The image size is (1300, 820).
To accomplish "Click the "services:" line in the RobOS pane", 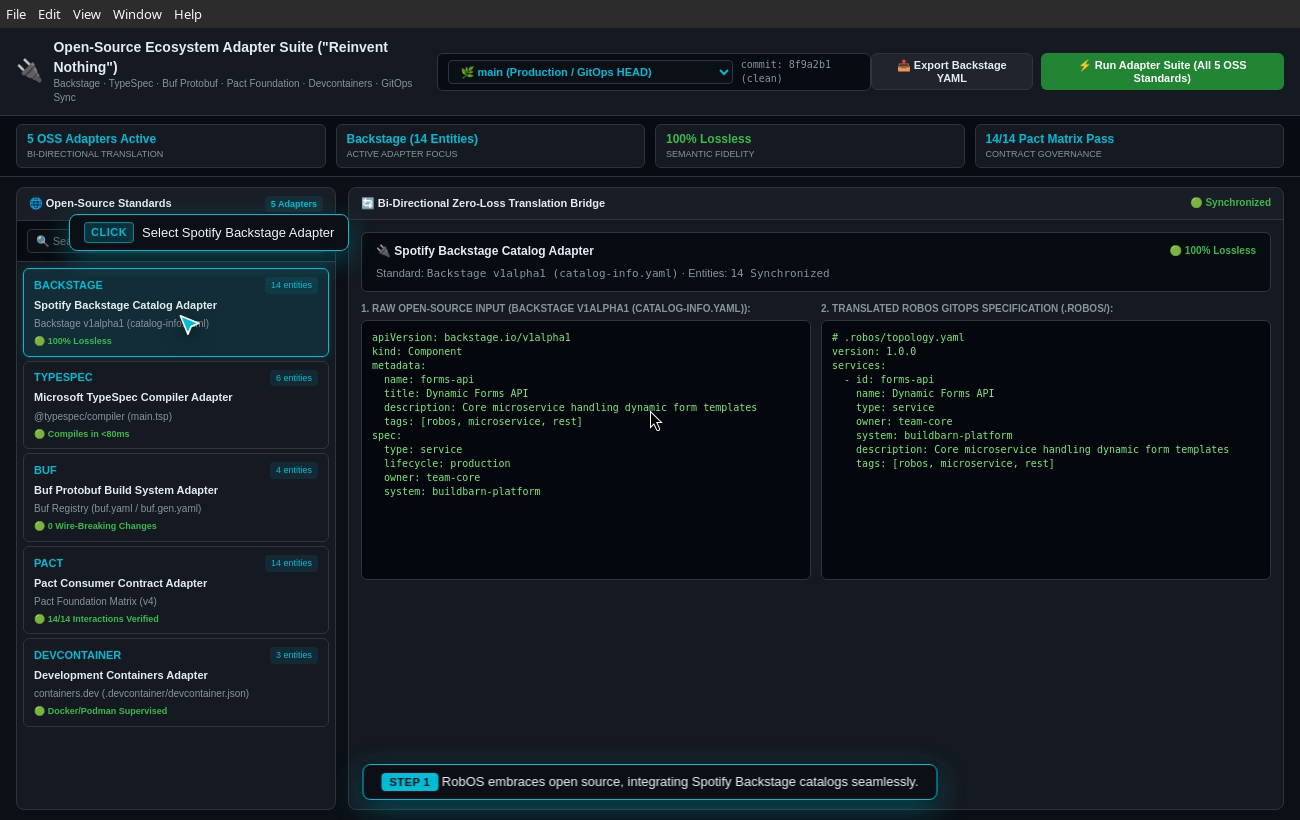I will pyautogui.click(x=859, y=365).
